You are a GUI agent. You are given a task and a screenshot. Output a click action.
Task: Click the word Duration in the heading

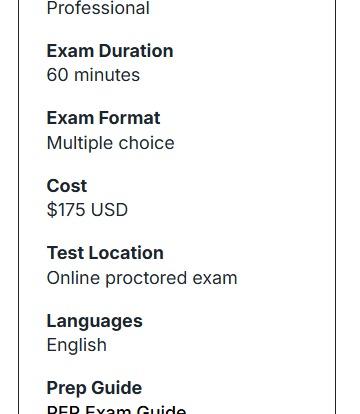[x=136, y=51]
